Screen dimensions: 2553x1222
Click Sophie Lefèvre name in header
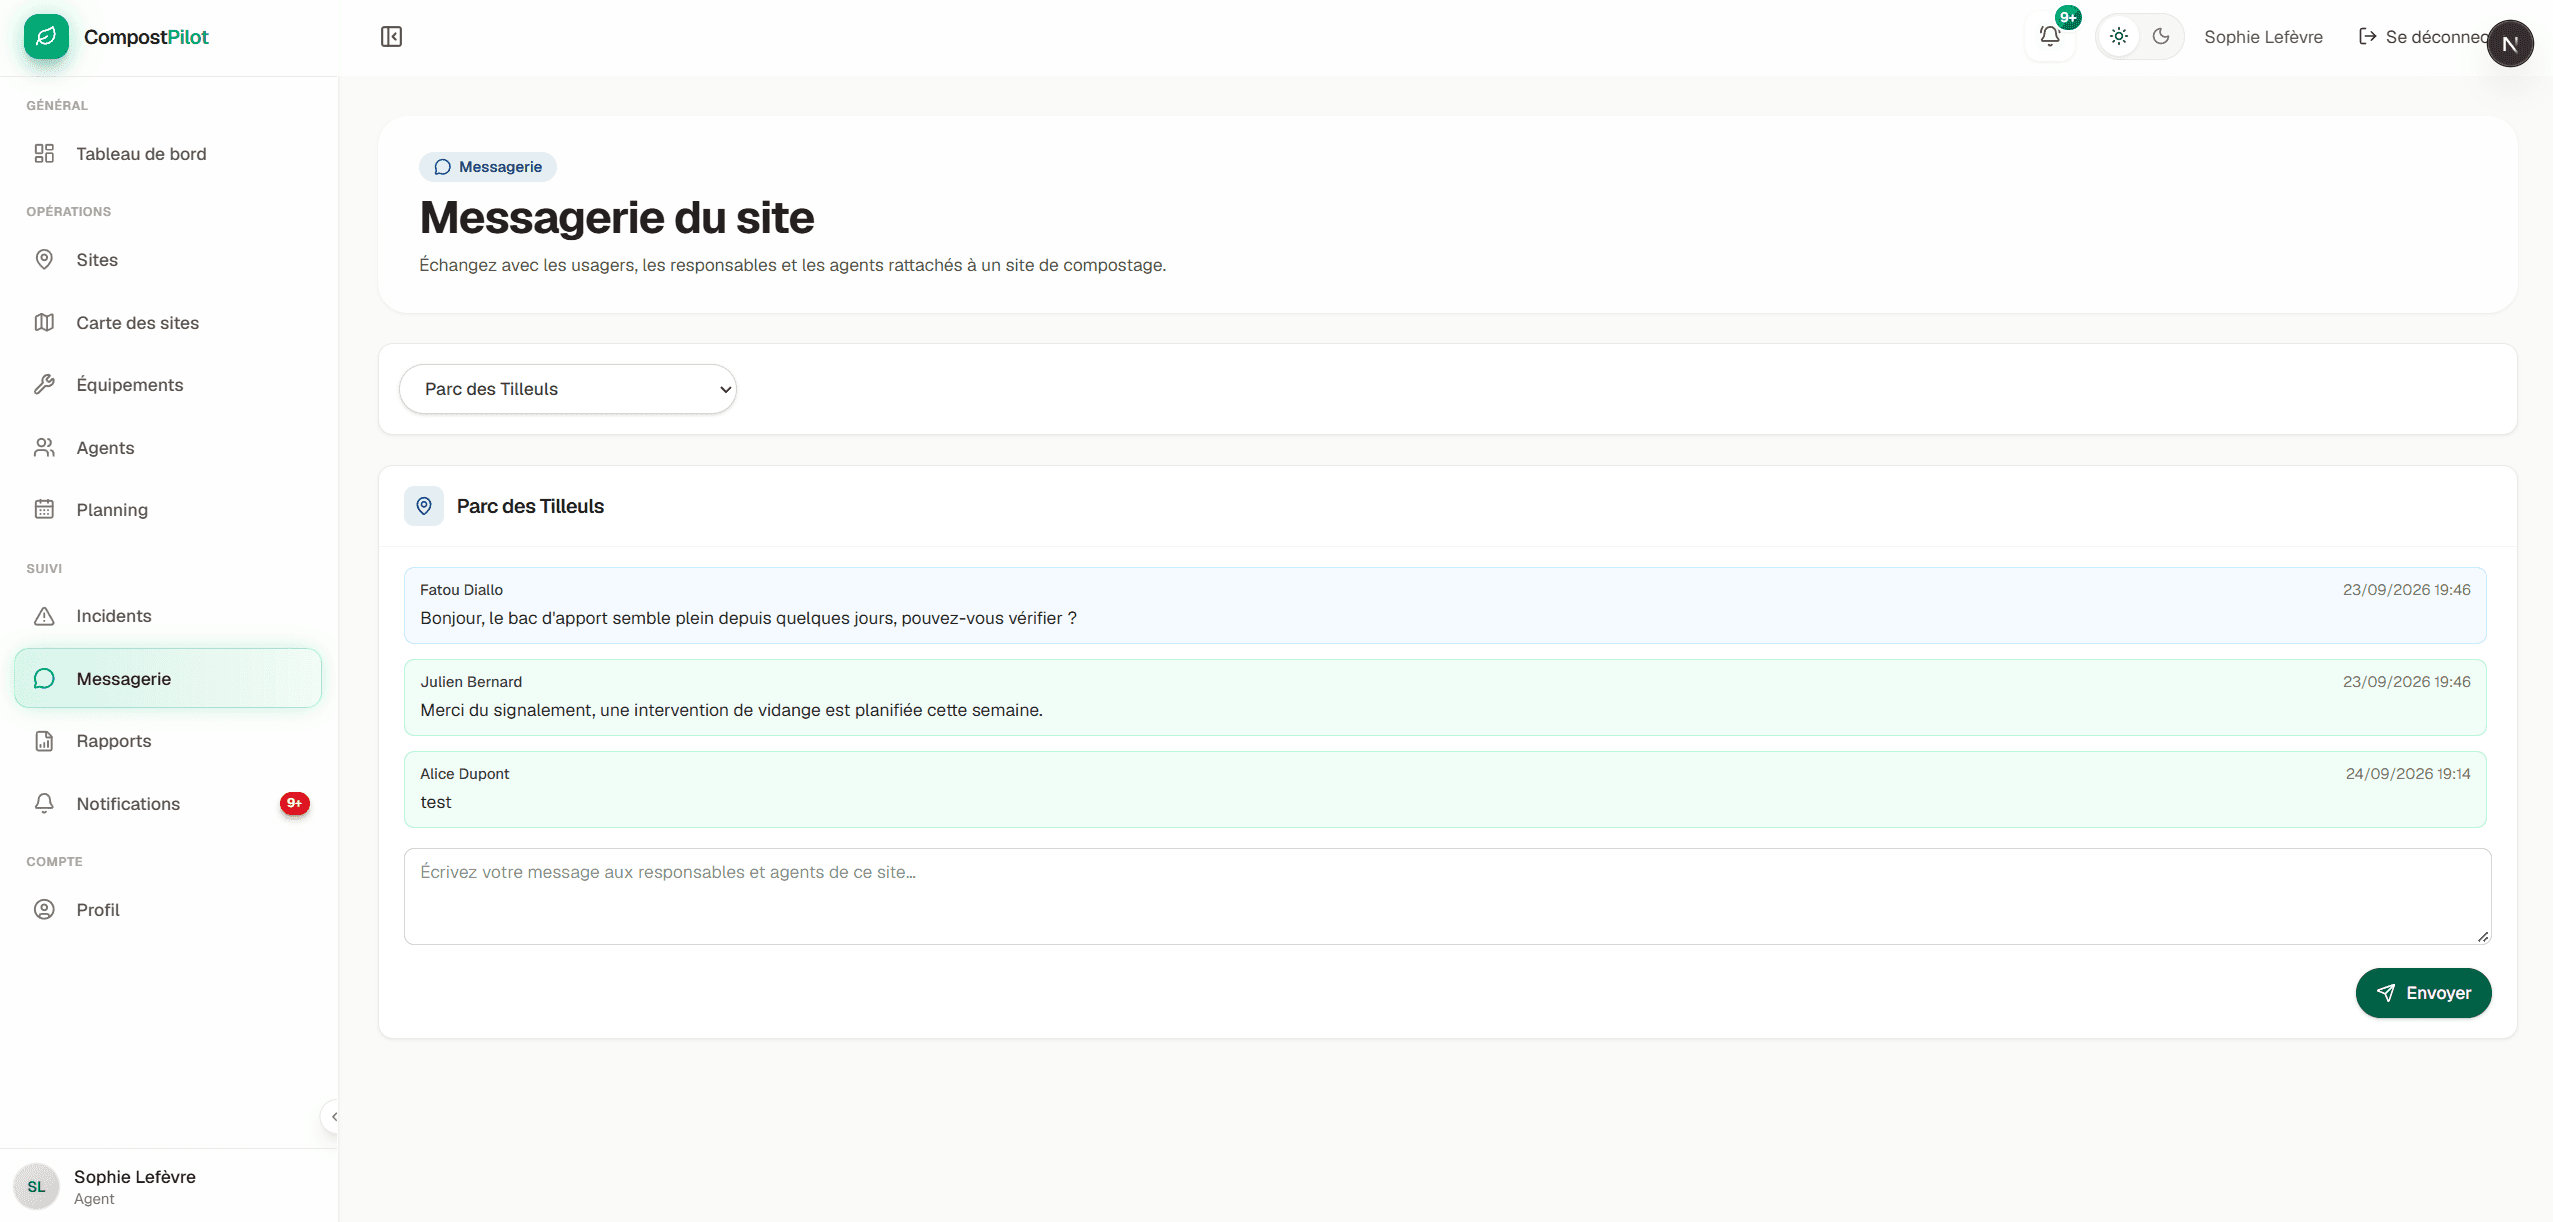click(x=2263, y=37)
